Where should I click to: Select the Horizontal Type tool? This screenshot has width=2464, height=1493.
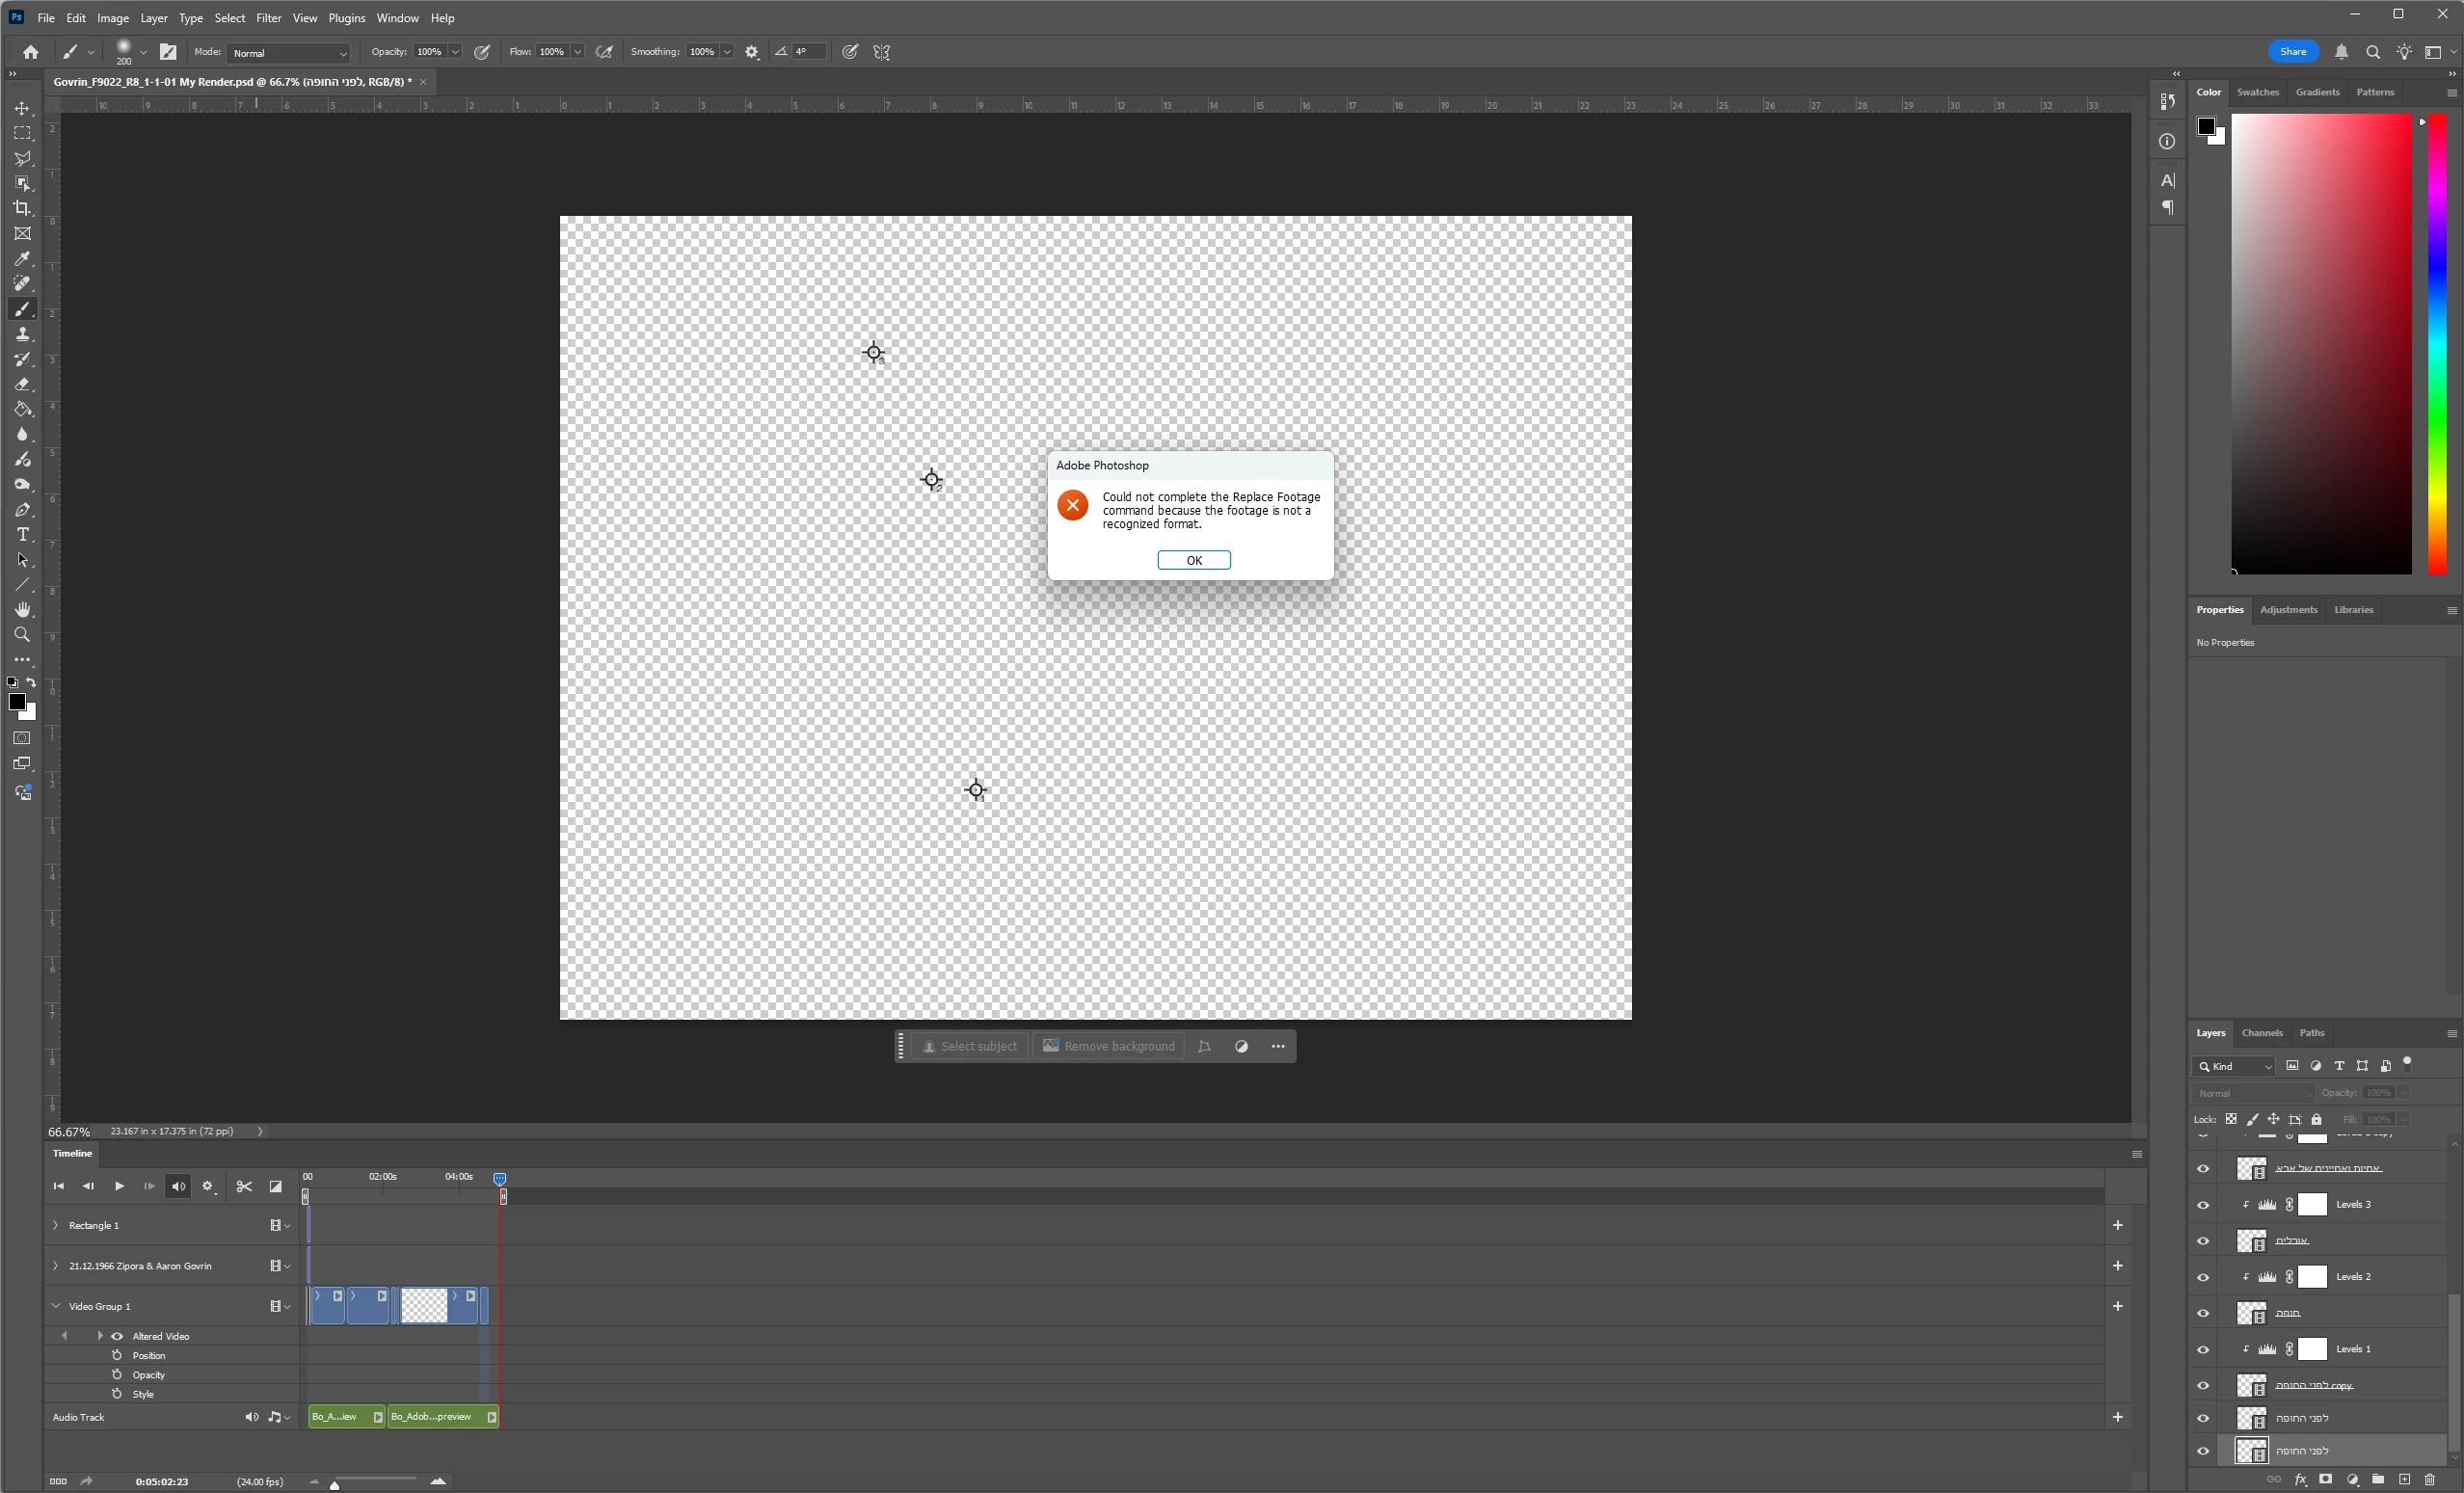22,535
